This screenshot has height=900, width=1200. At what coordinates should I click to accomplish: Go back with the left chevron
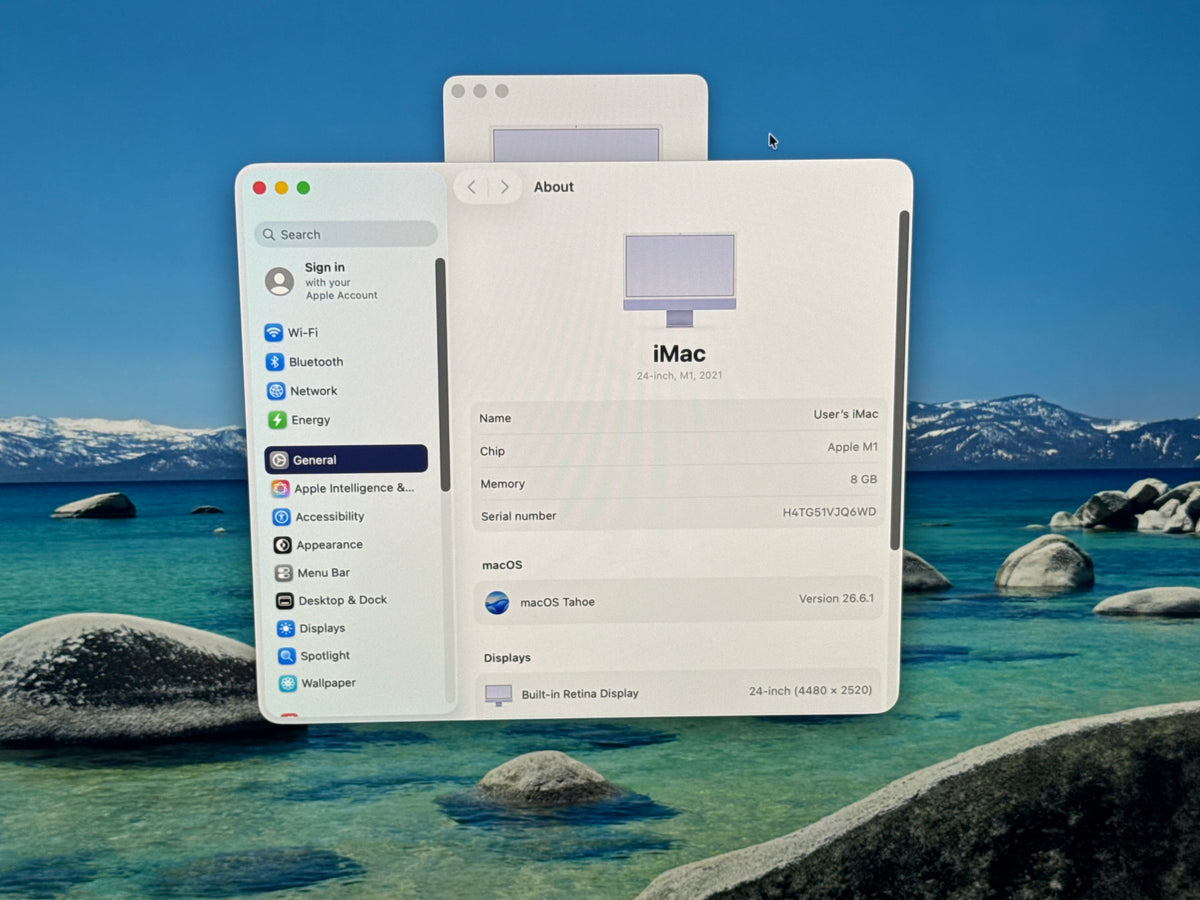(472, 187)
